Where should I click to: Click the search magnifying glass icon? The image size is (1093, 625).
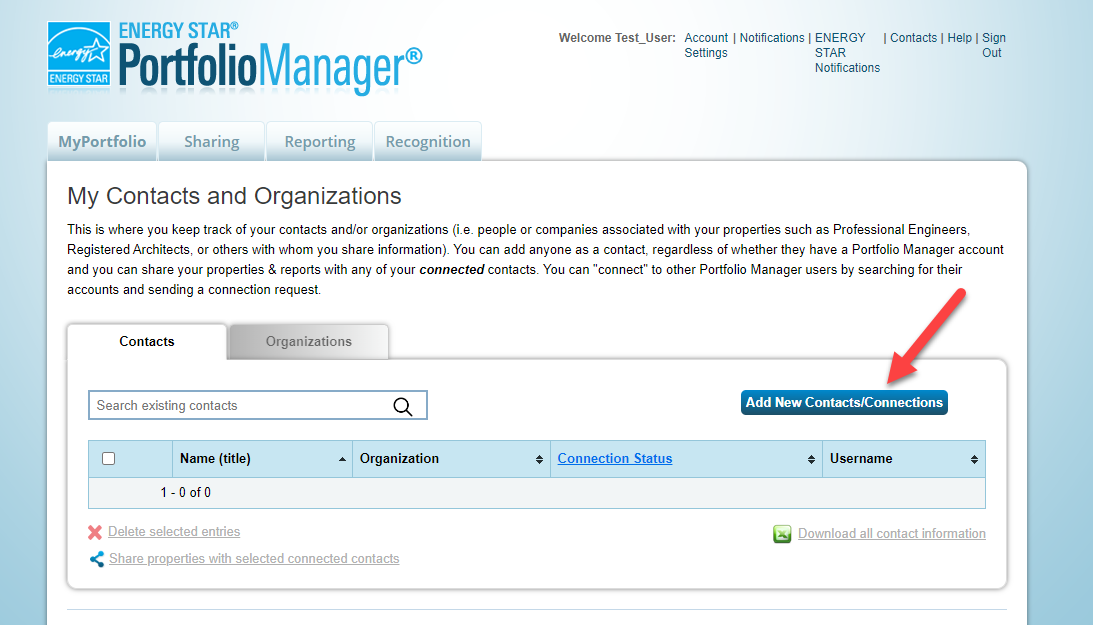403,406
